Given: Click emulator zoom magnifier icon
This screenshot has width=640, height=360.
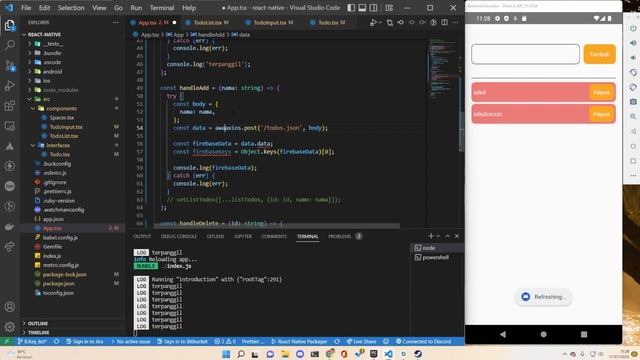Looking at the screenshot, I should point(633,116).
